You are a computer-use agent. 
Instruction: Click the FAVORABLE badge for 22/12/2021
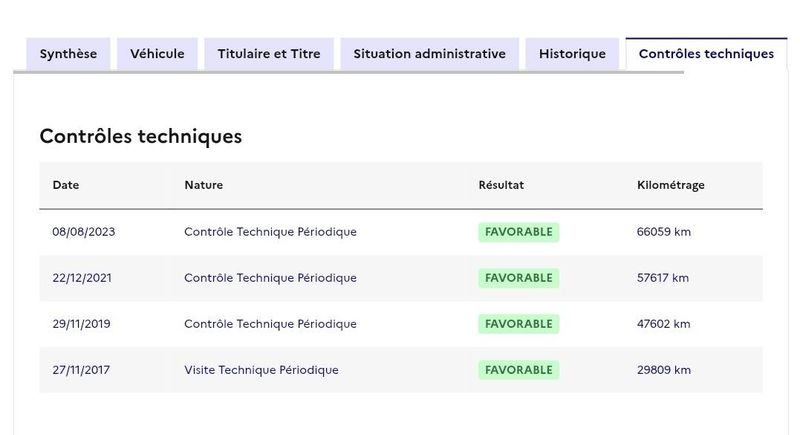pos(518,278)
